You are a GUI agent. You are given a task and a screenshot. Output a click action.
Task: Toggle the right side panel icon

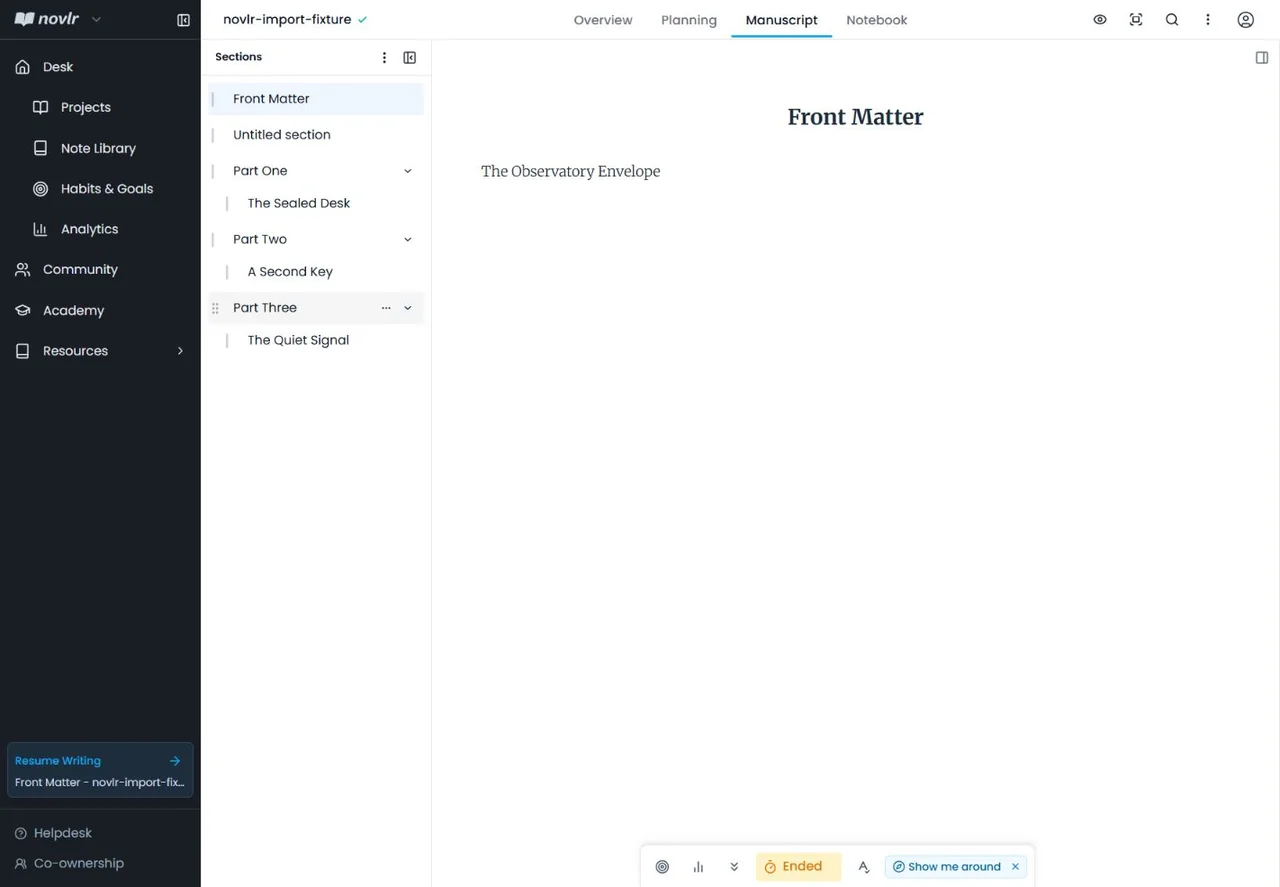pos(1262,58)
